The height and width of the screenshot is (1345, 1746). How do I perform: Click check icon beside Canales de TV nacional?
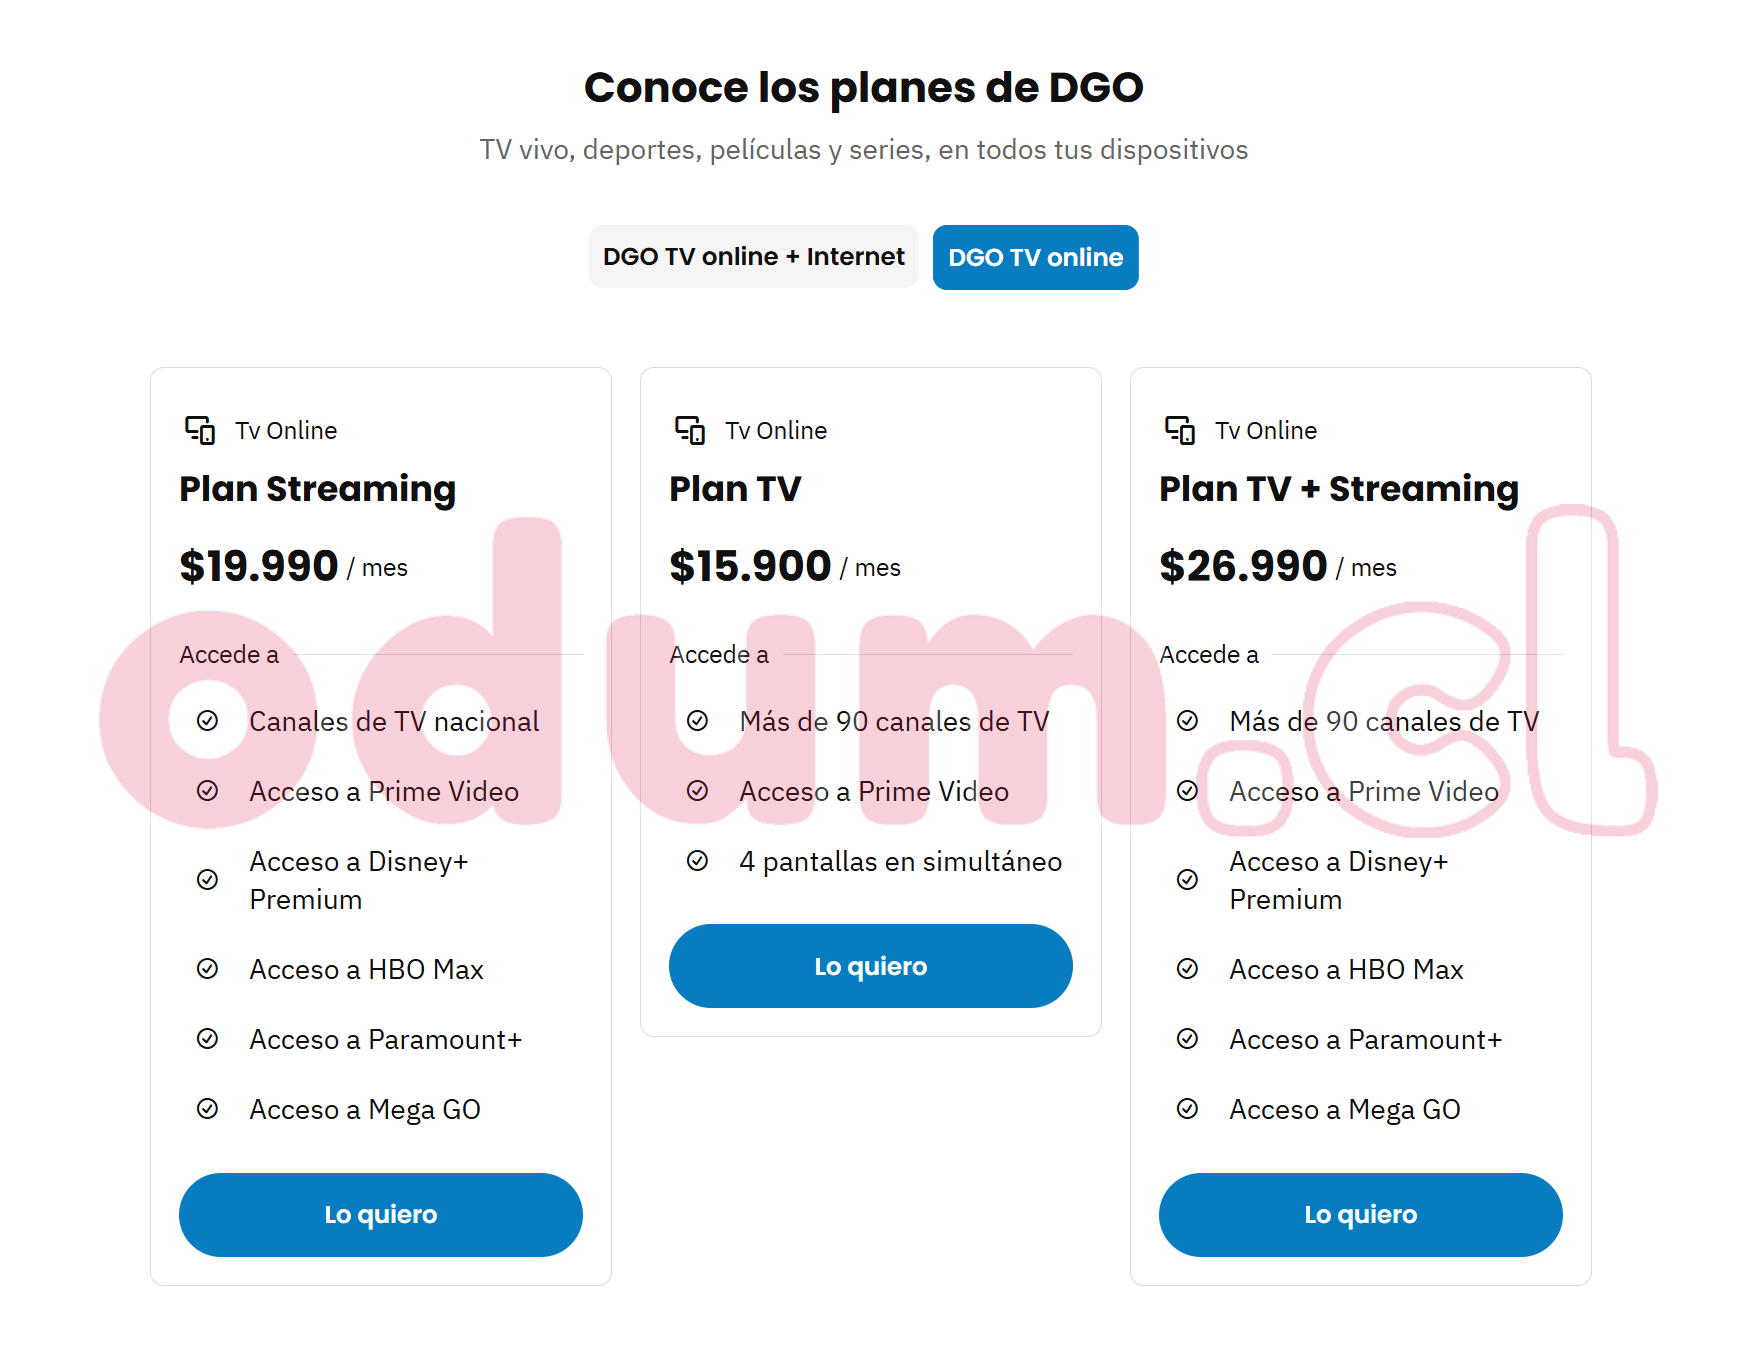pyautogui.click(x=207, y=721)
